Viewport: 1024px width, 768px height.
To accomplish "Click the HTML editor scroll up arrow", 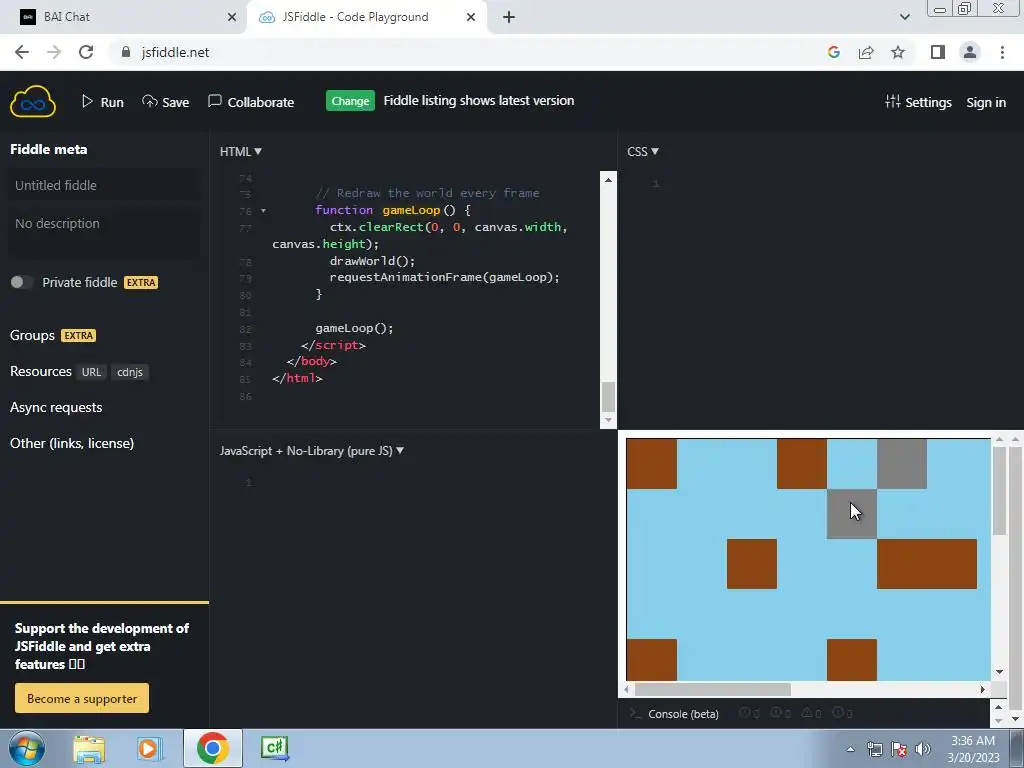I will (608, 180).
